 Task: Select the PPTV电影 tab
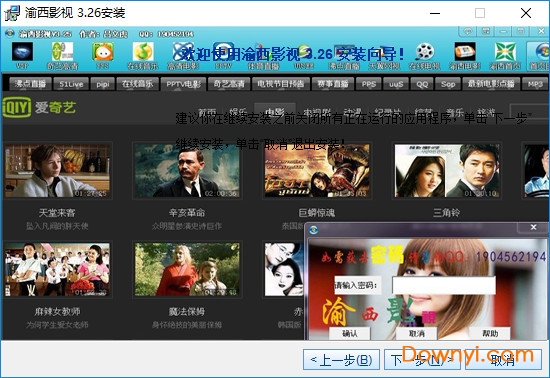click(183, 84)
